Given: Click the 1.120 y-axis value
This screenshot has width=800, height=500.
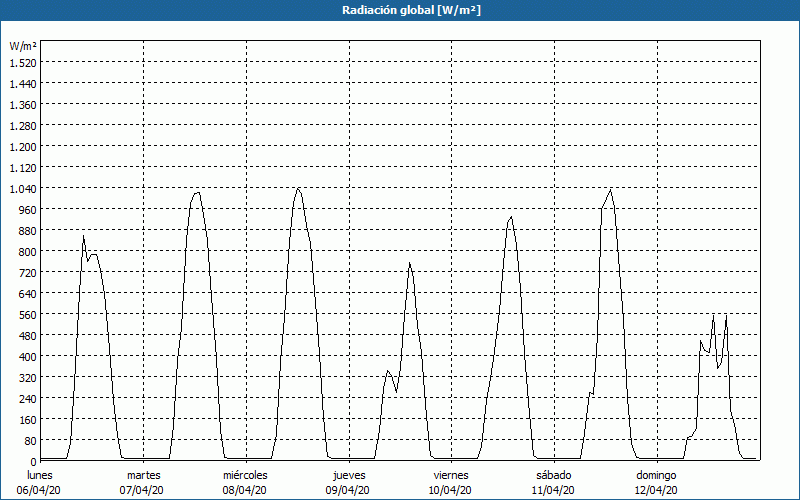Looking at the screenshot, I should coord(23,167).
